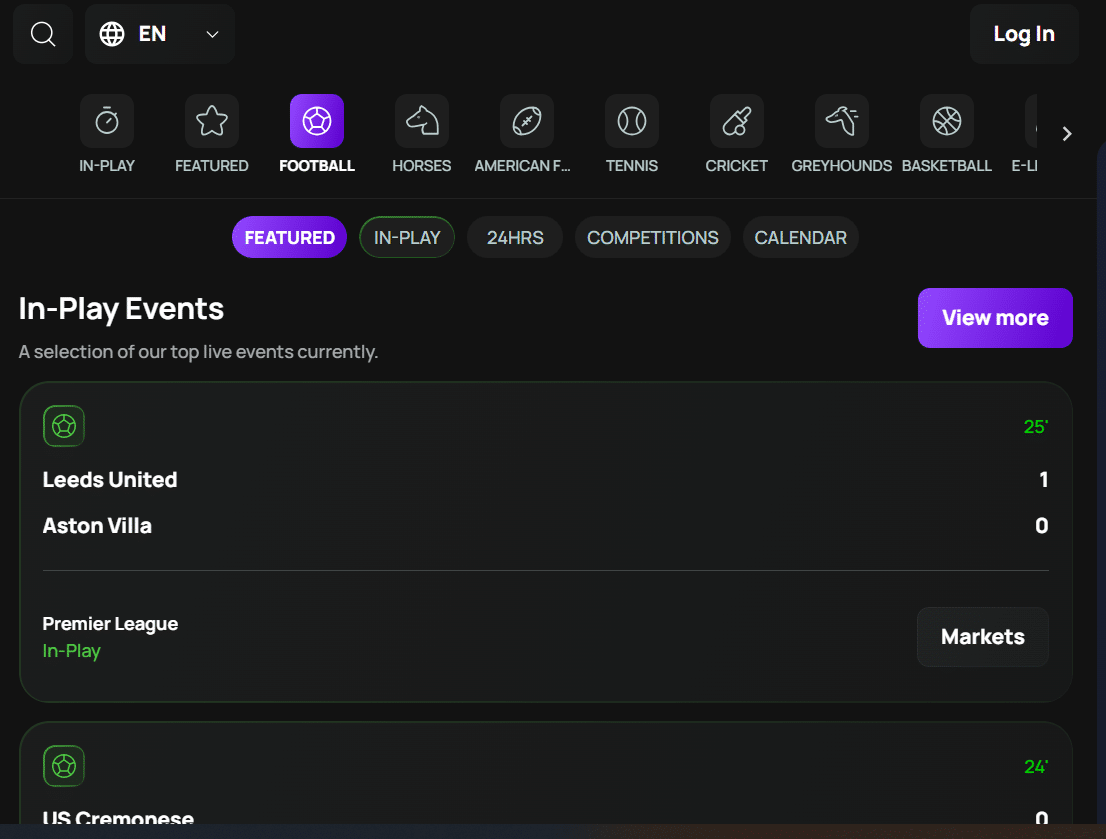
Task: Switch to the In-Play filter tab
Action: 407,238
